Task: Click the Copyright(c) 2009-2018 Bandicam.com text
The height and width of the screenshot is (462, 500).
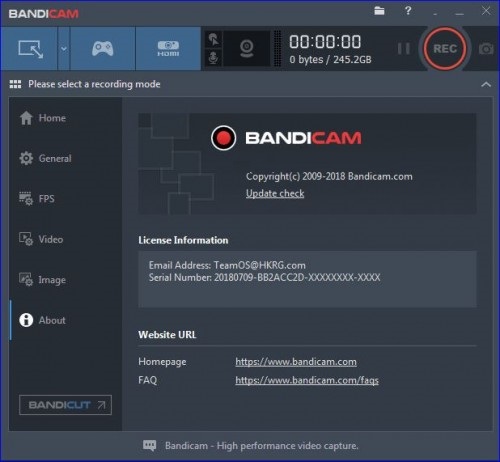Action: [x=329, y=176]
